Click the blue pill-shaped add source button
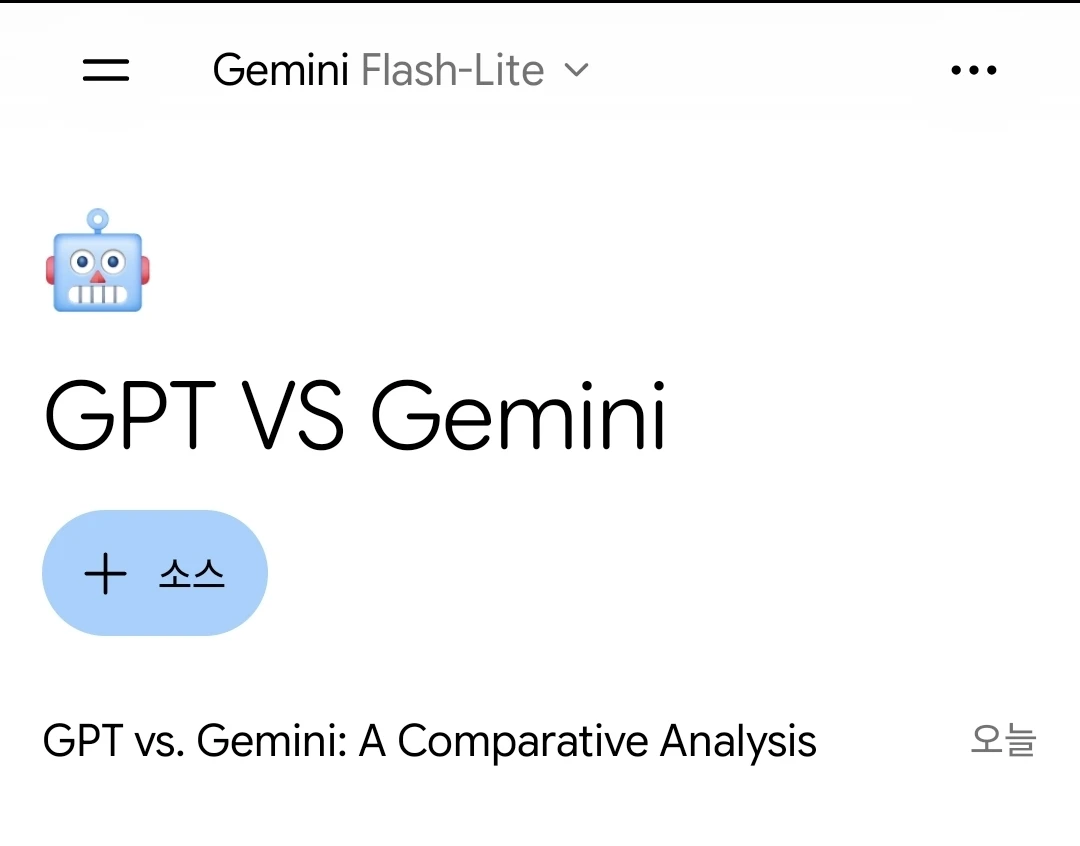 tap(155, 573)
